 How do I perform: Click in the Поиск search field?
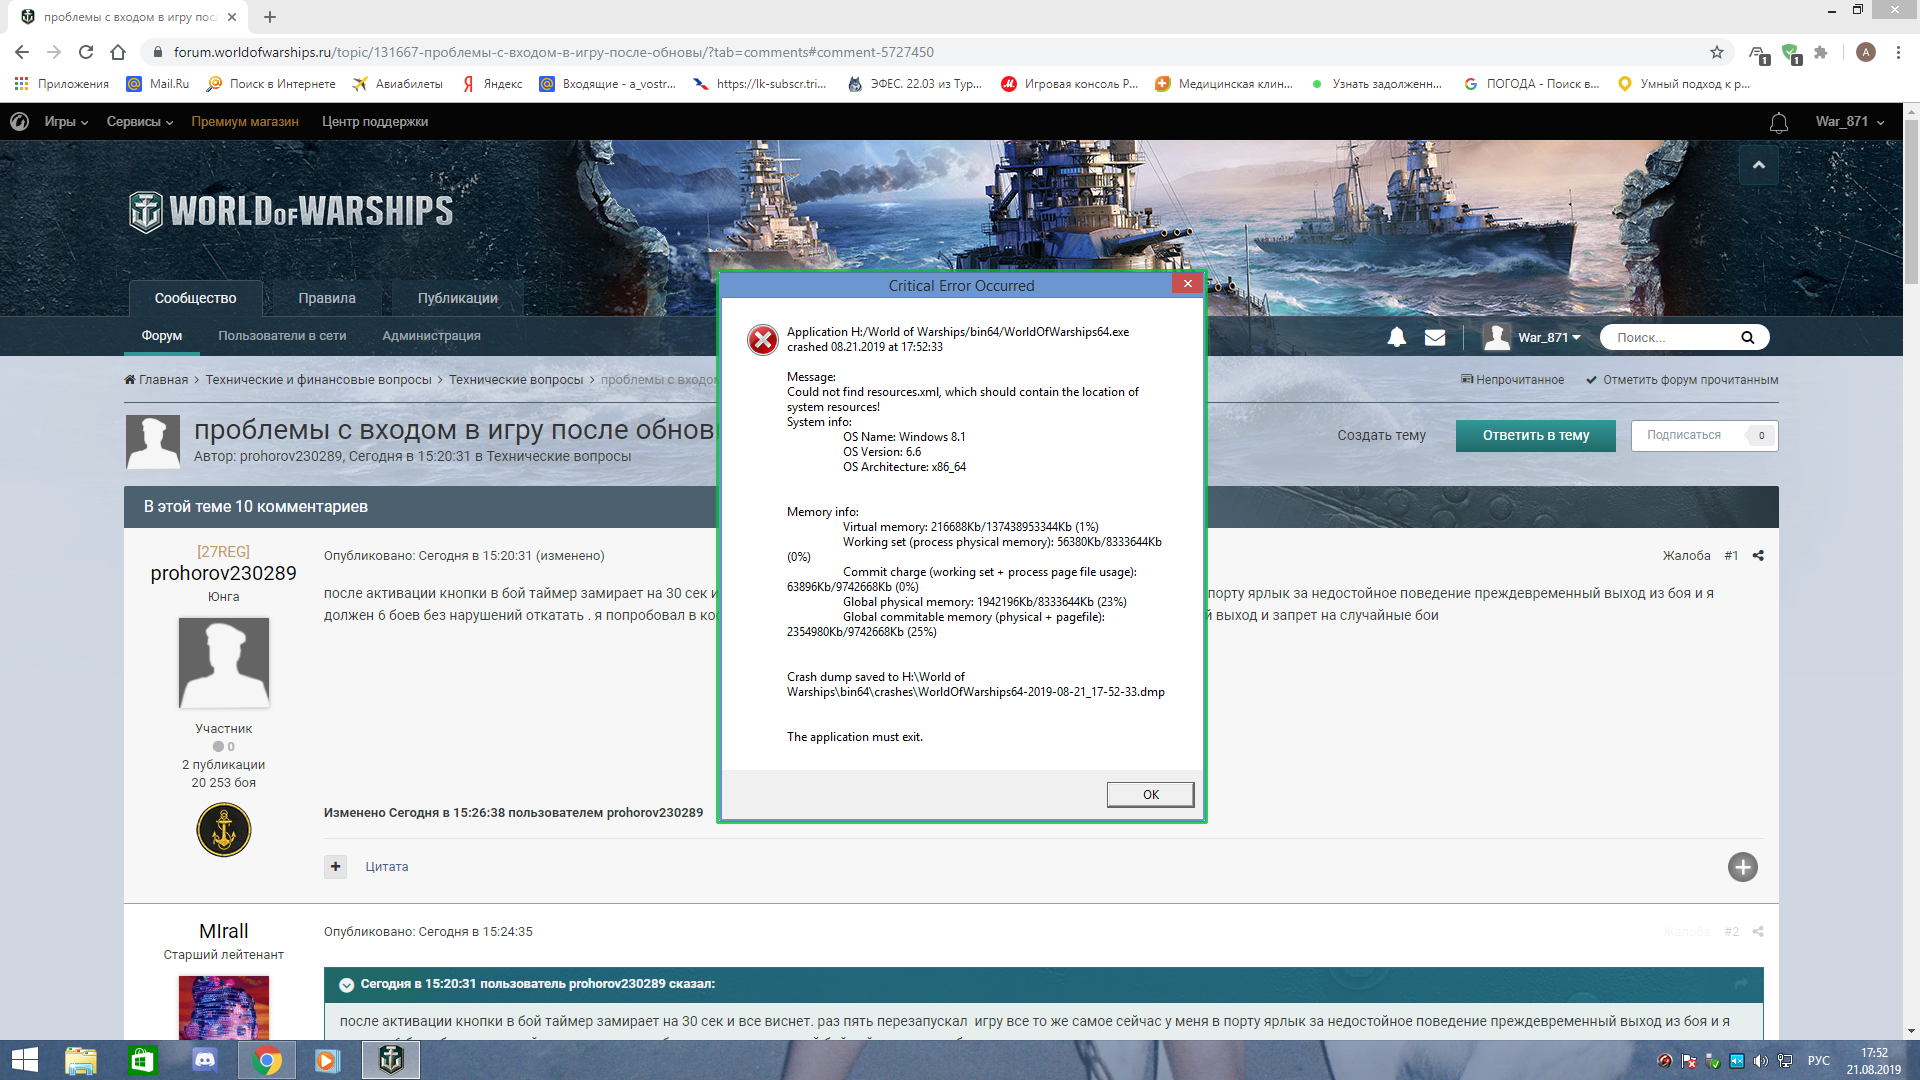[x=1675, y=337]
